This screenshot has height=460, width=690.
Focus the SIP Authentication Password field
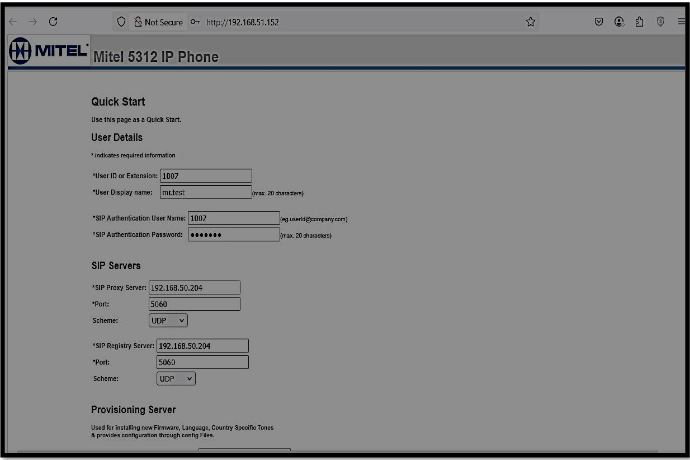234,235
